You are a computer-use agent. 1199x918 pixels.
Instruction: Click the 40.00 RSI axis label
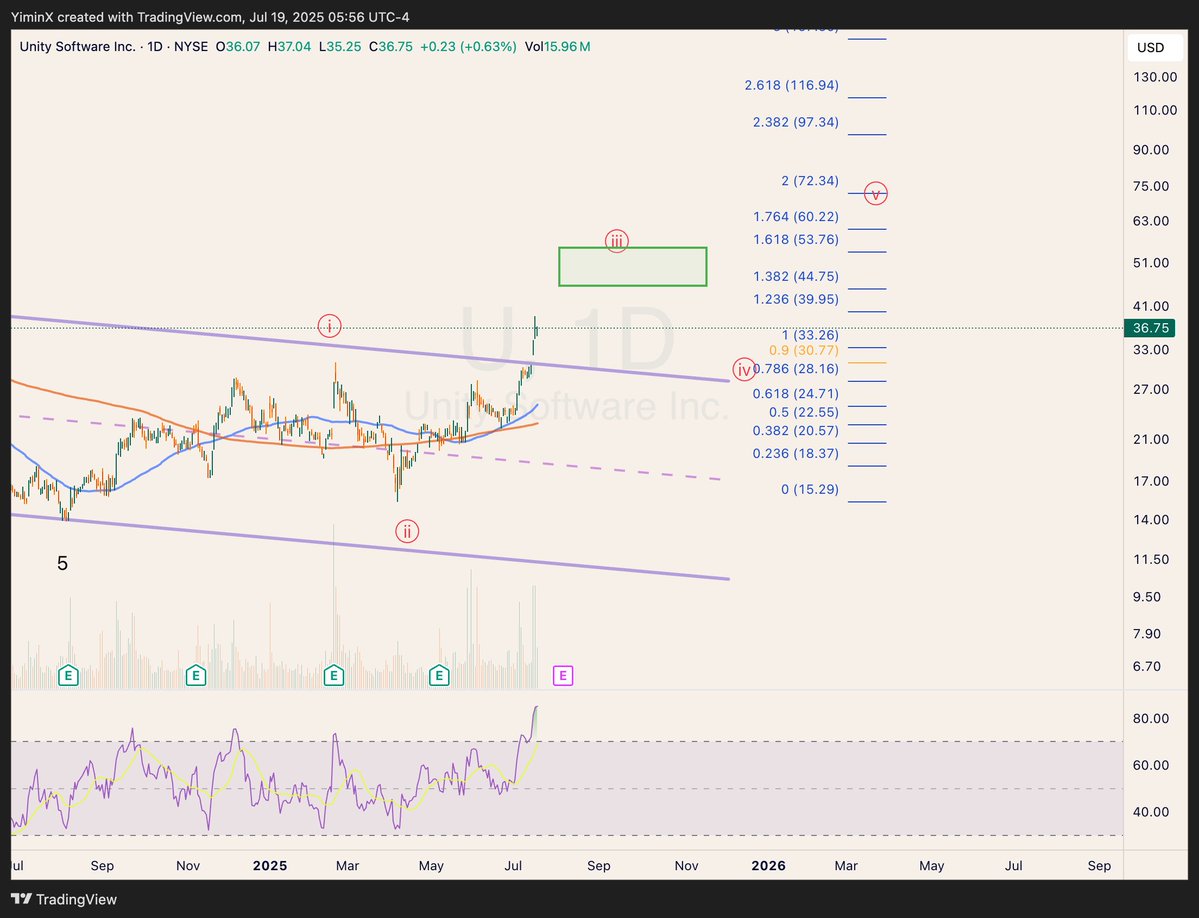[1151, 812]
